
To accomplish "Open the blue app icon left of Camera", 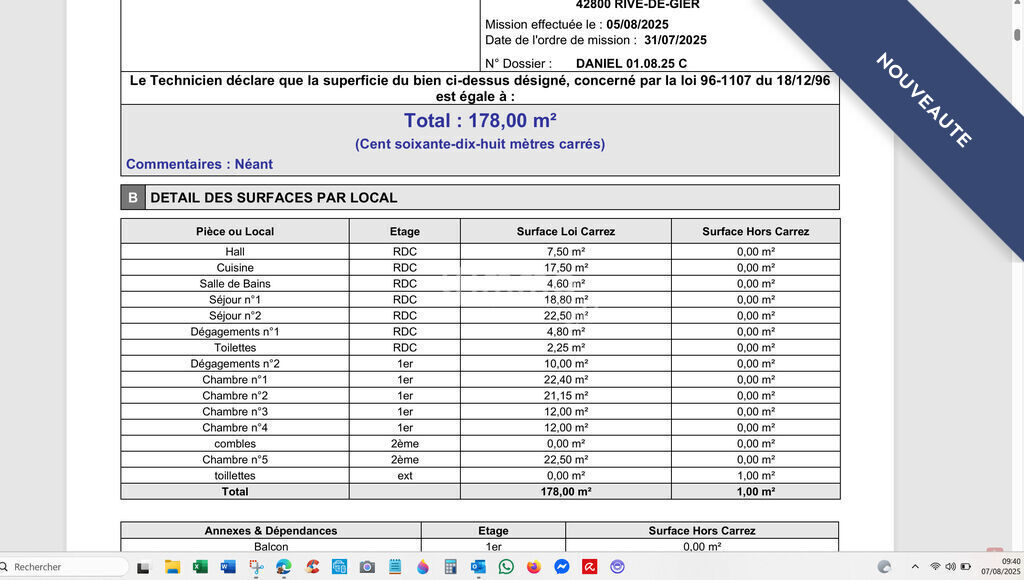I will coord(339,567).
